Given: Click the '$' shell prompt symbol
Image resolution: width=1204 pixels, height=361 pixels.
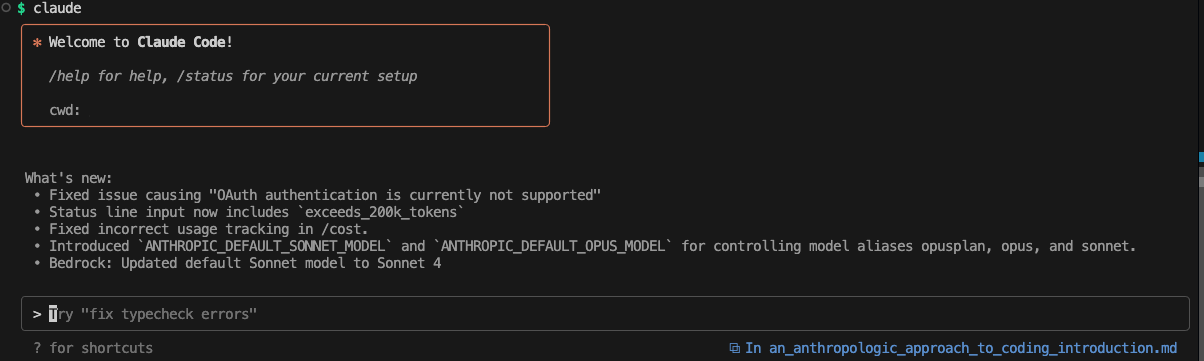Looking at the screenshot, I should click(x=21, y=8).
